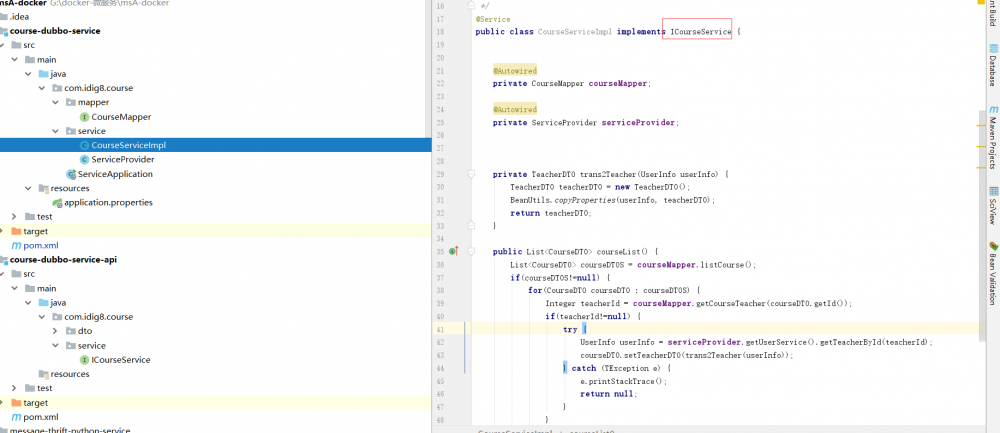This screenshot has height=433, width=1000.
Task: Select the ServiceProvider class icon
Action: (83, 160)
